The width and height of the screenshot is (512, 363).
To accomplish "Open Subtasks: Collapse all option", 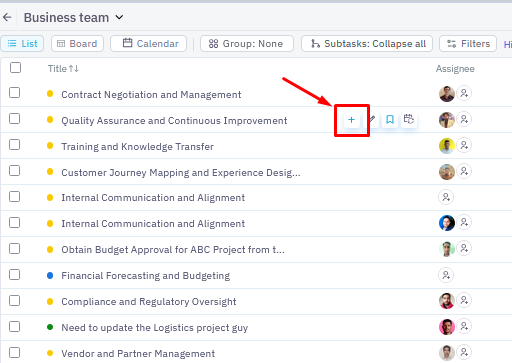I will click(367, 44).
